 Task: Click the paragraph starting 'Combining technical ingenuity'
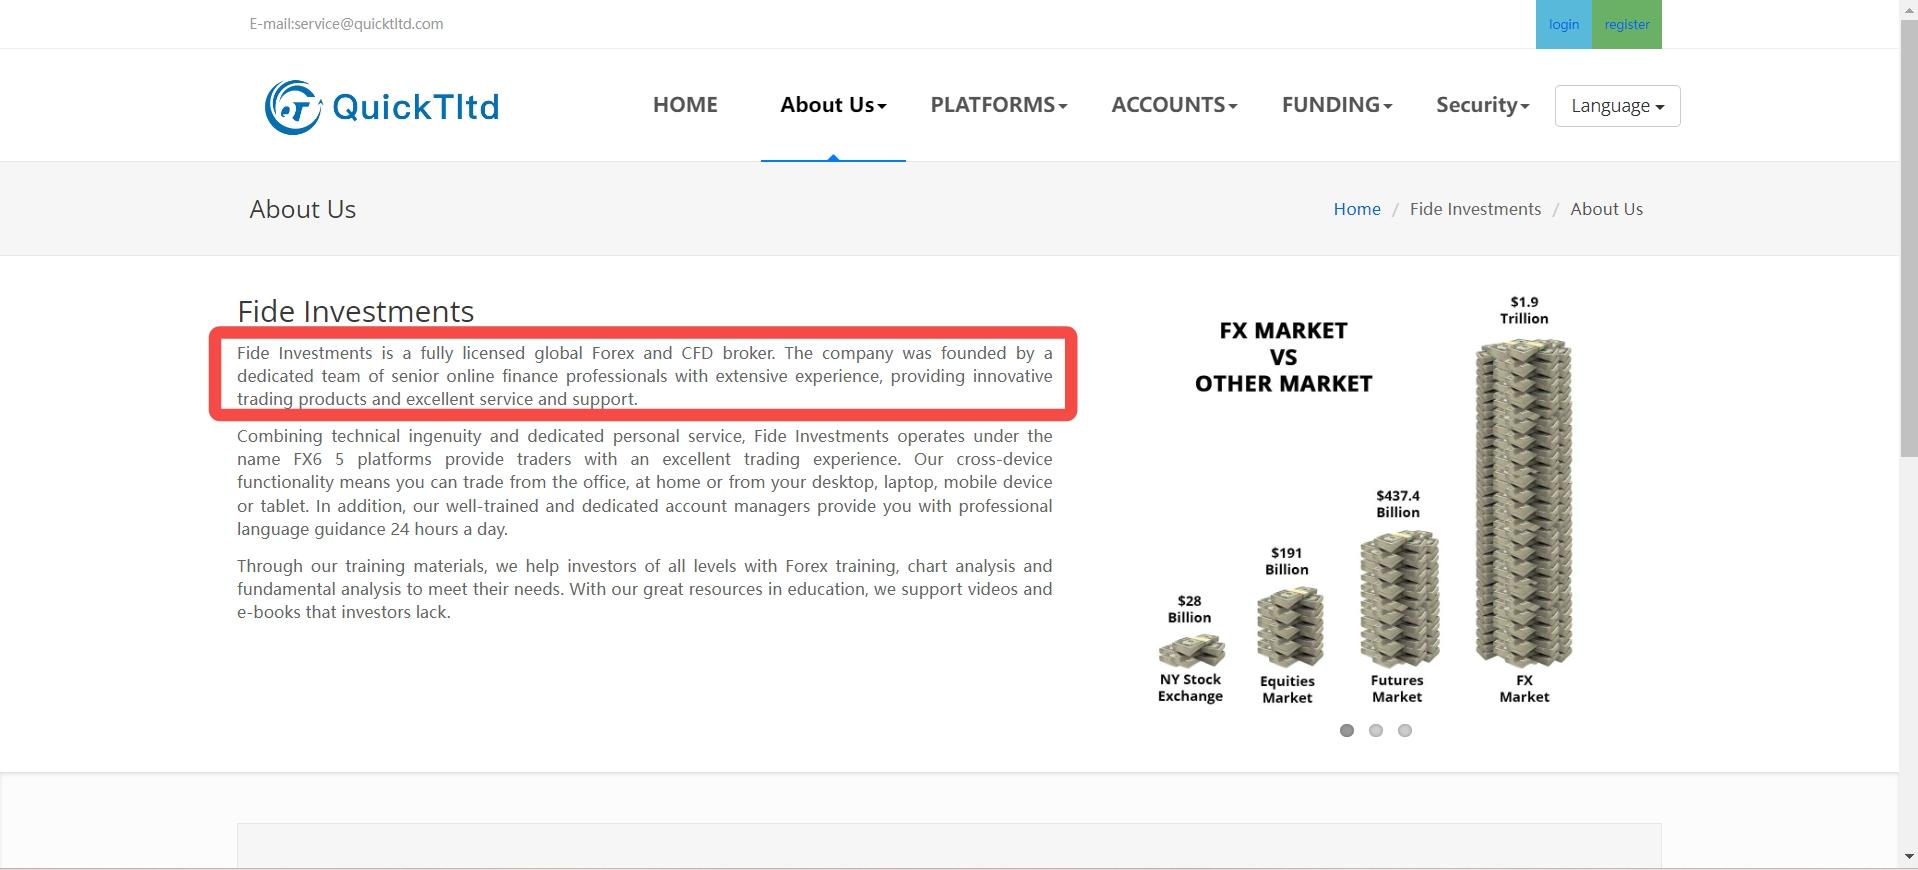pos(644,482)
